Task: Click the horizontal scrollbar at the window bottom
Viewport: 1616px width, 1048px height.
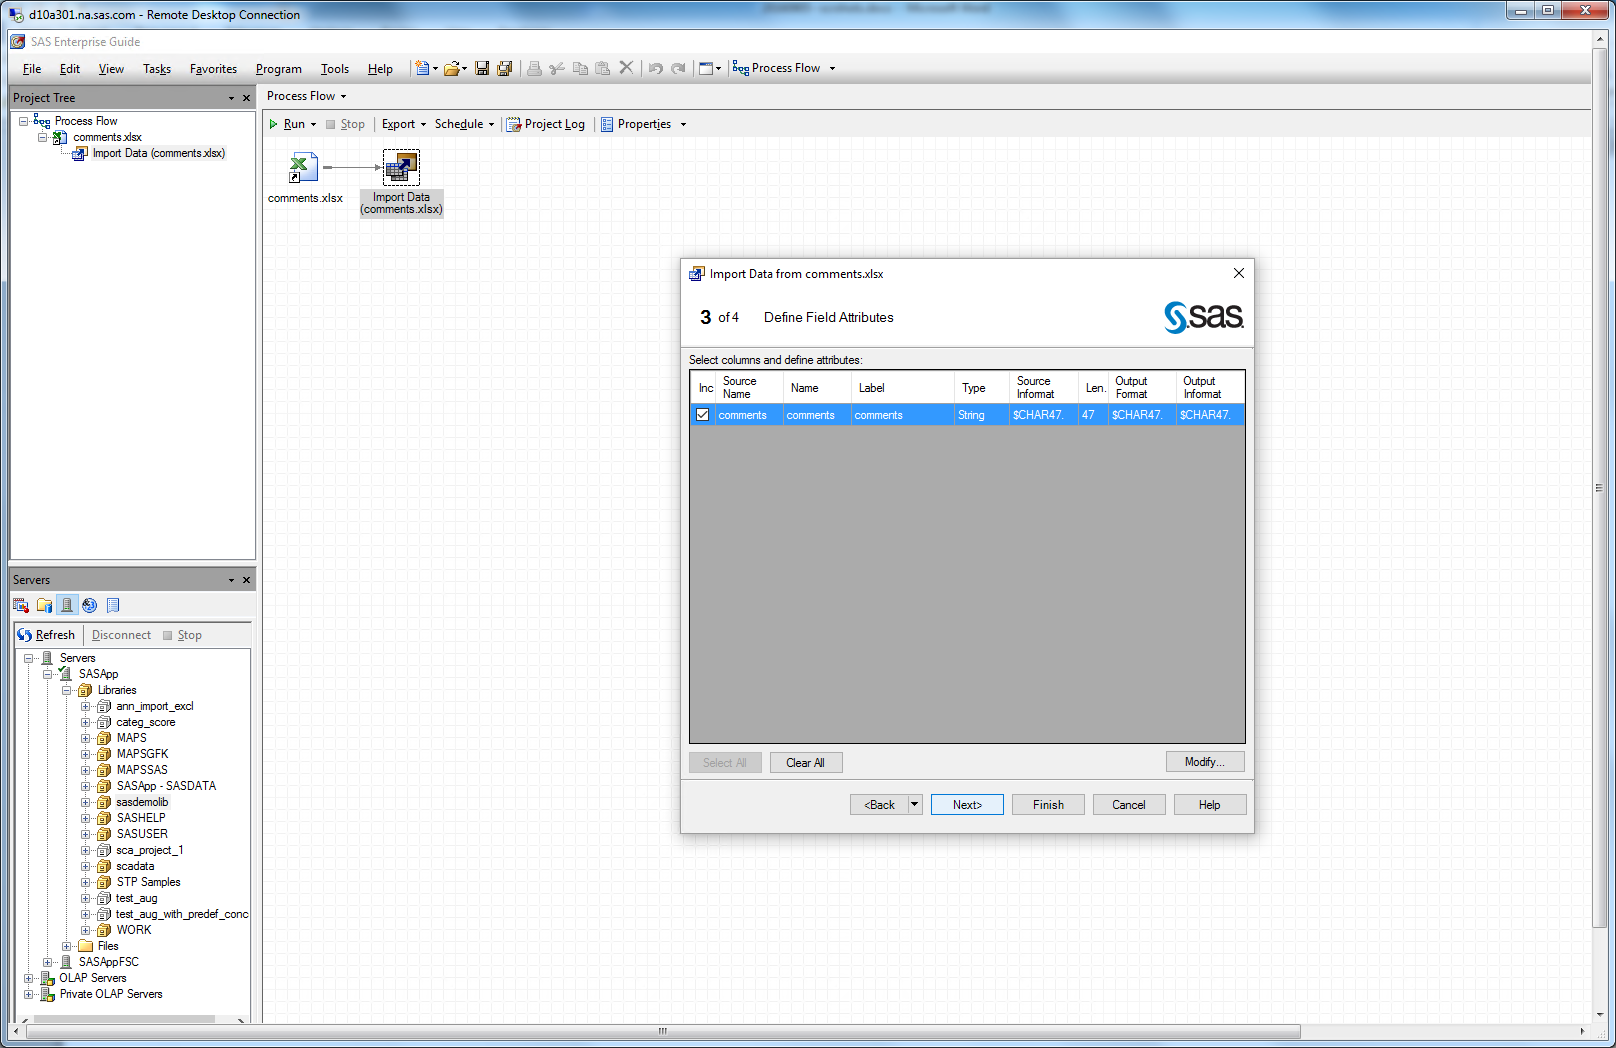Action: (x=663, y=1031)
